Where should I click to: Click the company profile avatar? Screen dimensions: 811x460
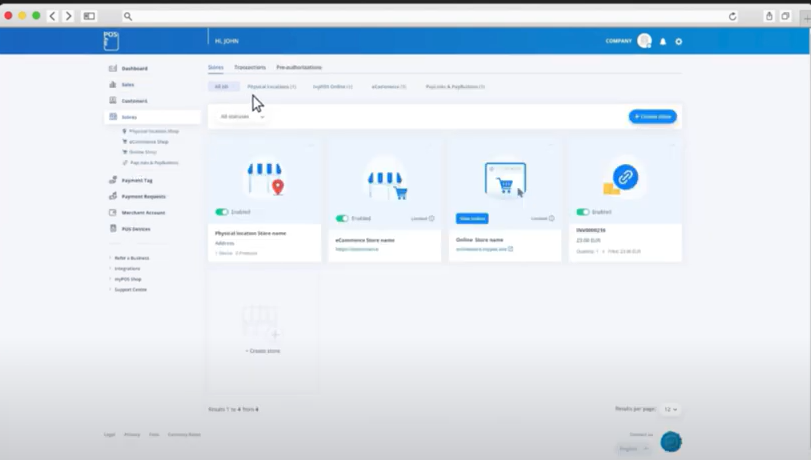coord(644,41)
